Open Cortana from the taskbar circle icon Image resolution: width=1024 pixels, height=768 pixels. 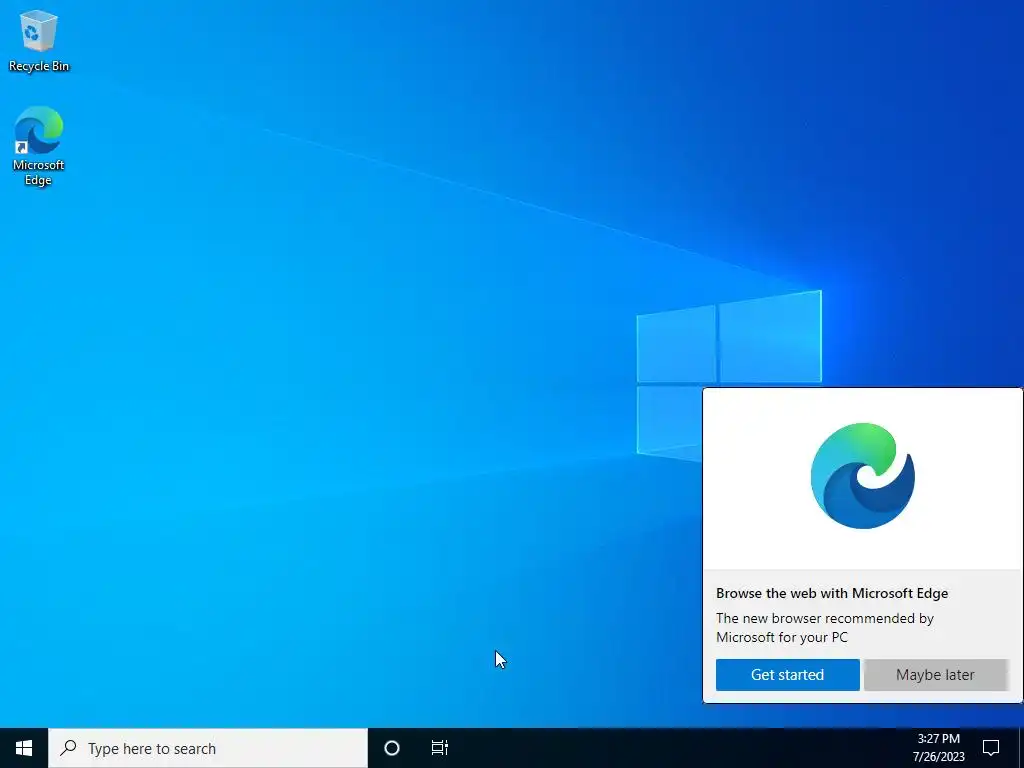coord(392,748)
